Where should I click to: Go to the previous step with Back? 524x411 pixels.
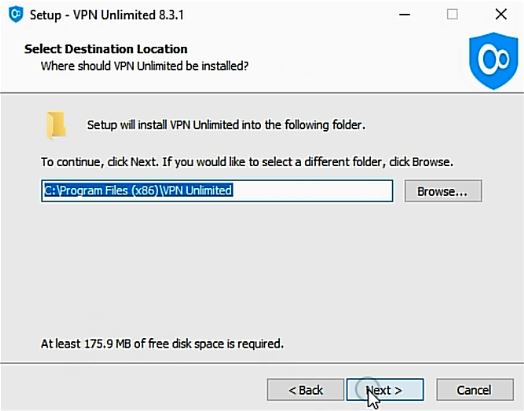tap(305, 390)
